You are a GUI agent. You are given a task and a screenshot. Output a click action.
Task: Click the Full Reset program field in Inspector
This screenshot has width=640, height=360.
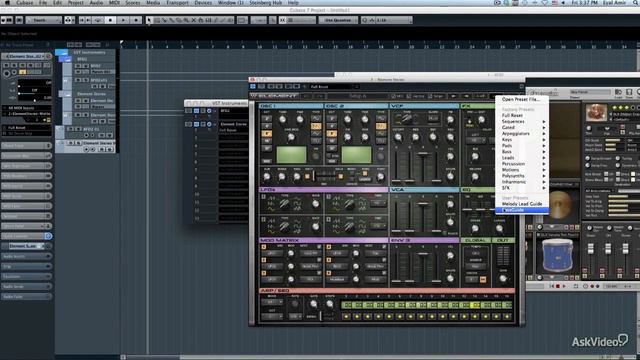click(26, 128)
